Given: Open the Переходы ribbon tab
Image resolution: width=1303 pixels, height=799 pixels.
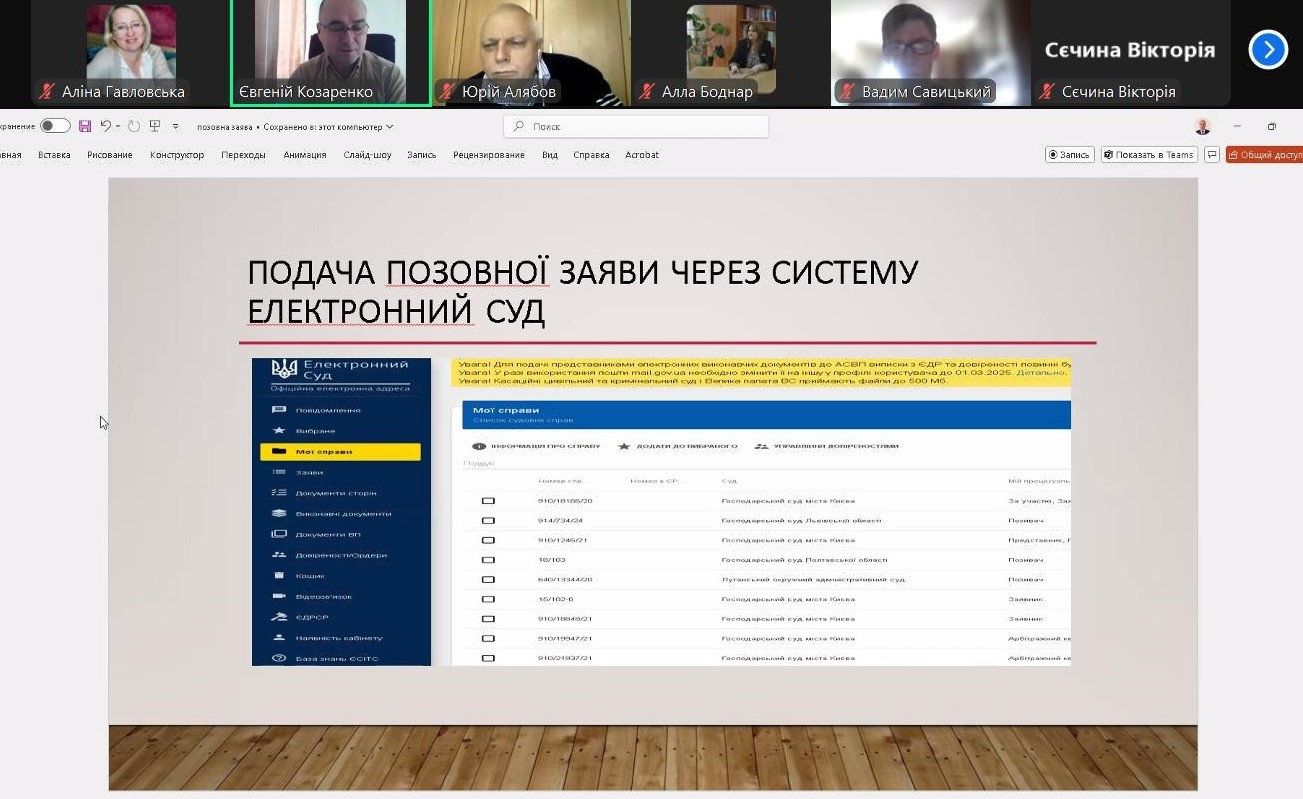Looking at the screenshot, I should [x=244, y=155].
